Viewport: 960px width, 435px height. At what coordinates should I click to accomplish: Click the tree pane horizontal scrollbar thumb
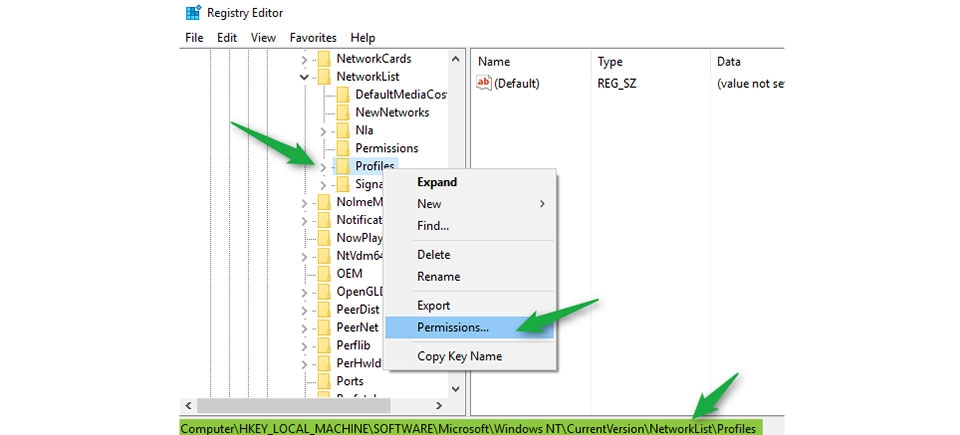tap(293, 406)
